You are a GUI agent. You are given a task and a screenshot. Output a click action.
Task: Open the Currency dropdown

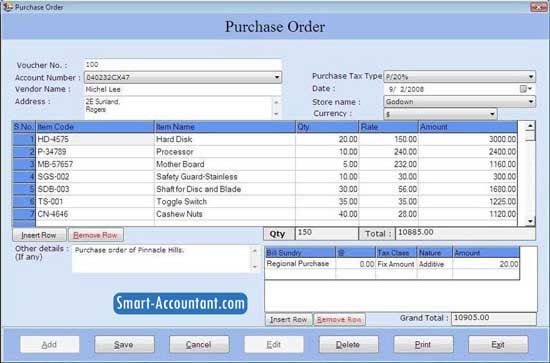click(x=492, y=114)
